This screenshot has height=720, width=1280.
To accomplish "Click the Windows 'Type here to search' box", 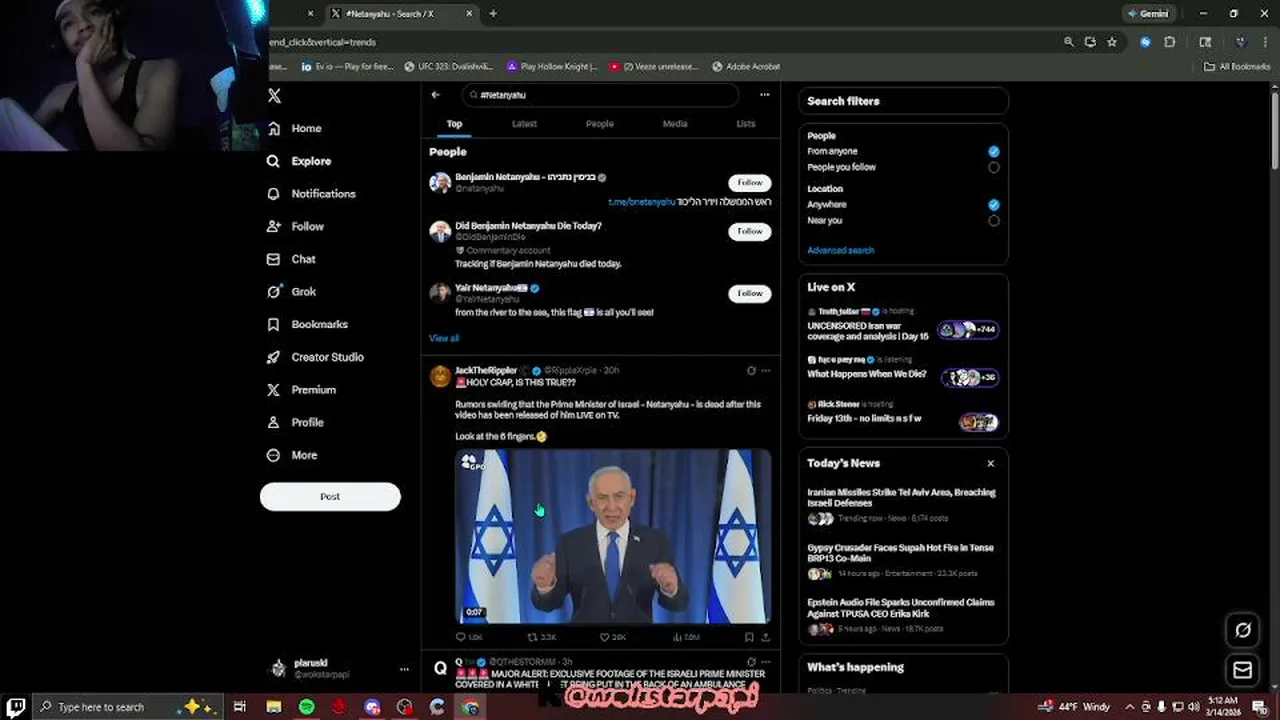I will point(128,707).
